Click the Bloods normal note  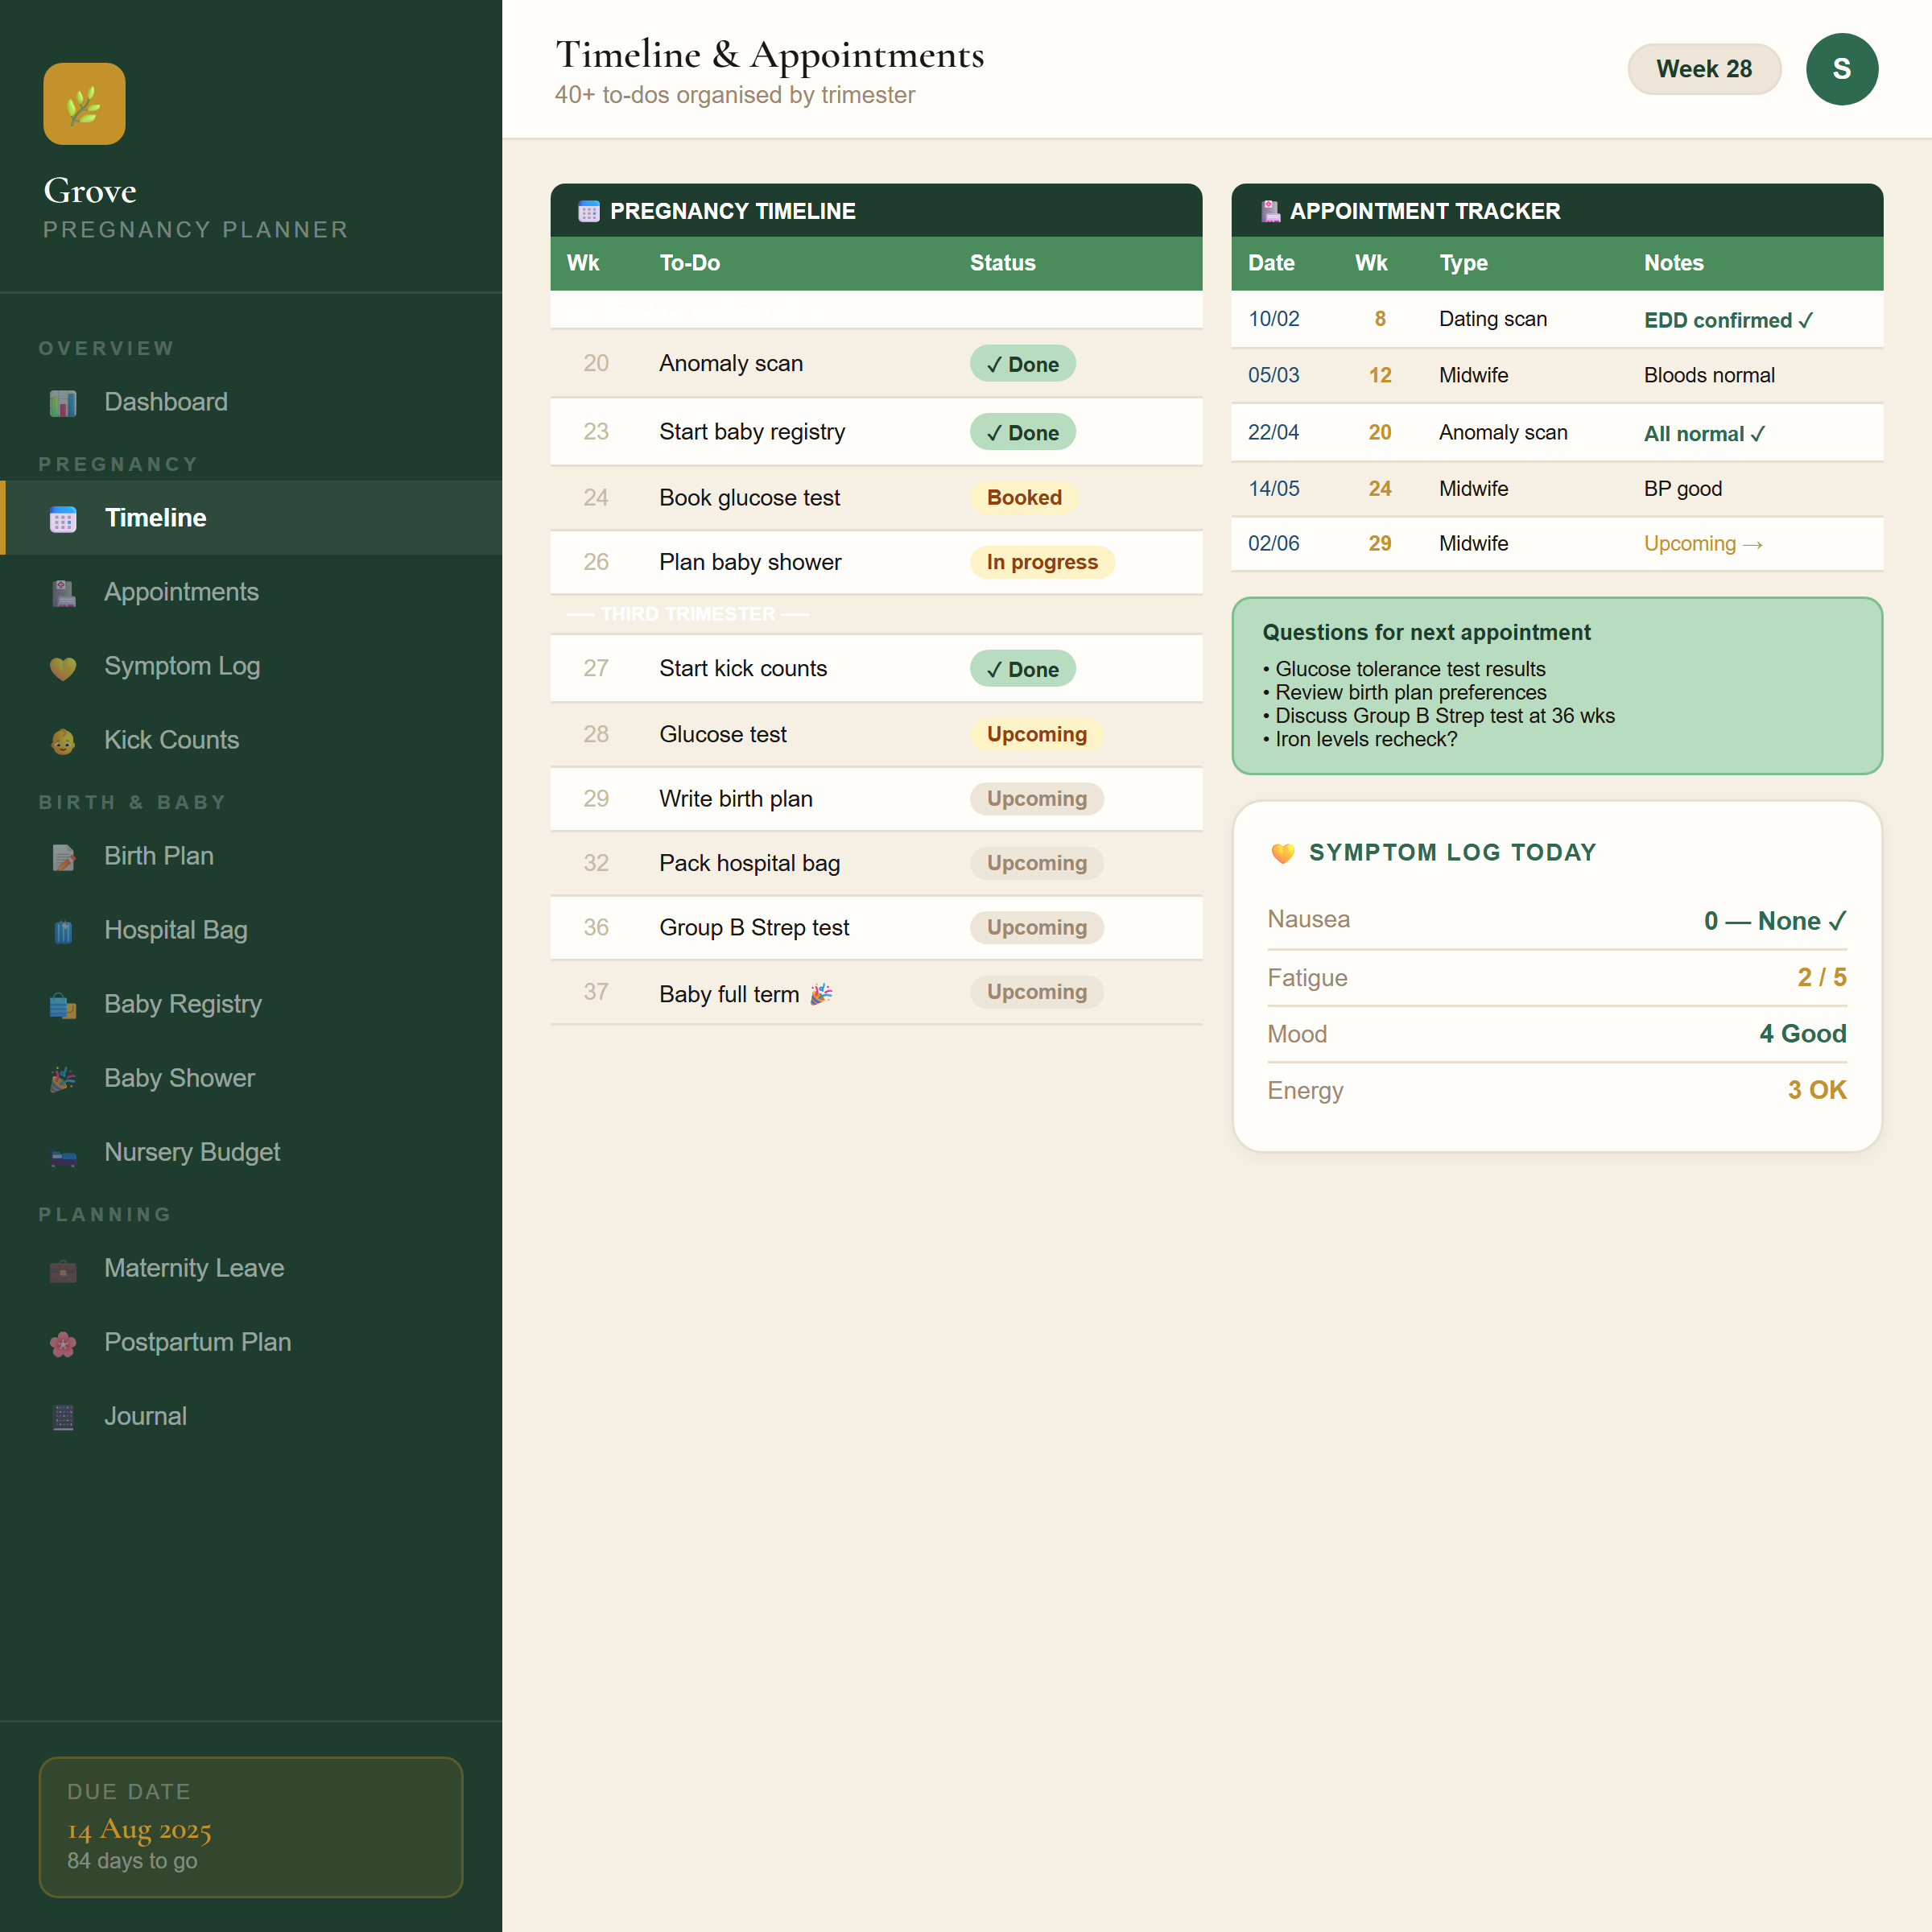click(x=1709, y=375)
